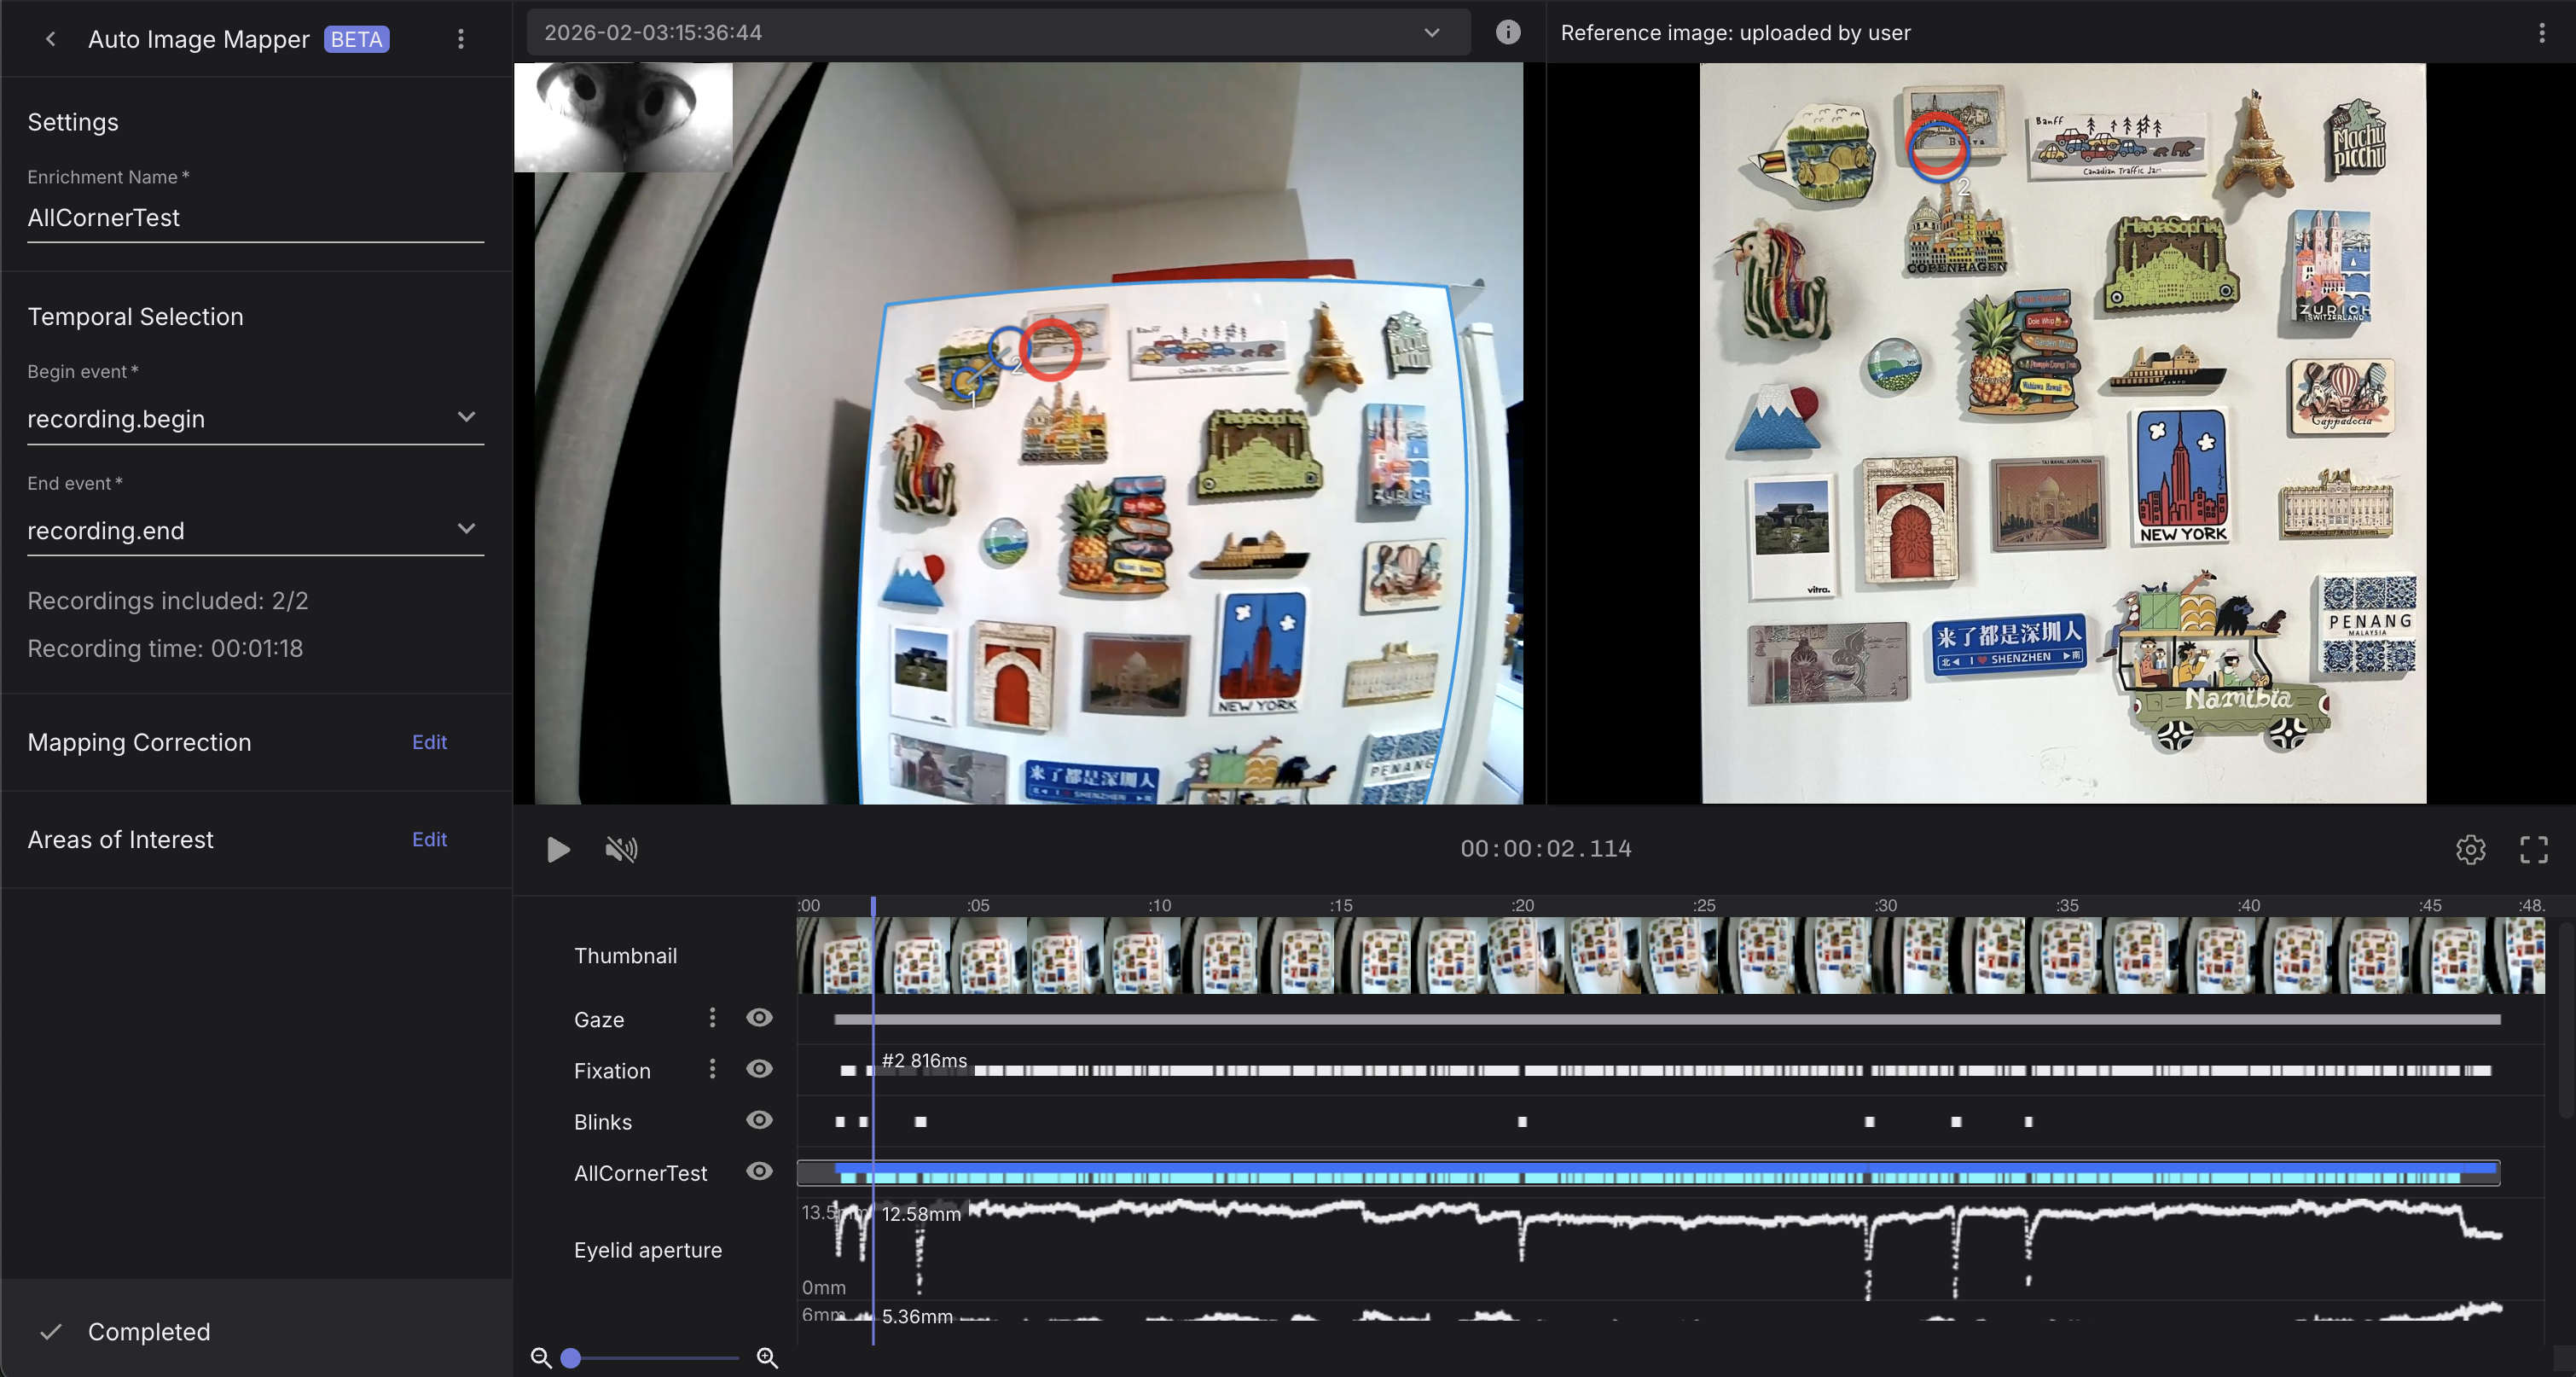2576x1377 pixels.
Task: Expand the Begin event dropdown
Action: 466,417
